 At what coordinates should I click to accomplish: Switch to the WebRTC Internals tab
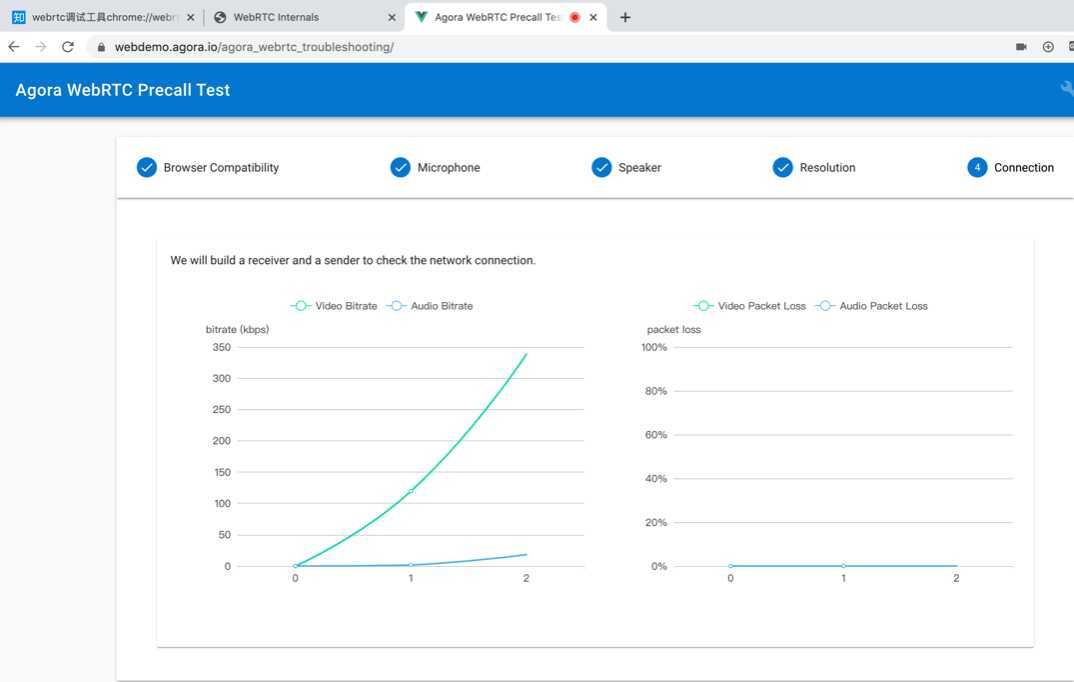(303, 17)
